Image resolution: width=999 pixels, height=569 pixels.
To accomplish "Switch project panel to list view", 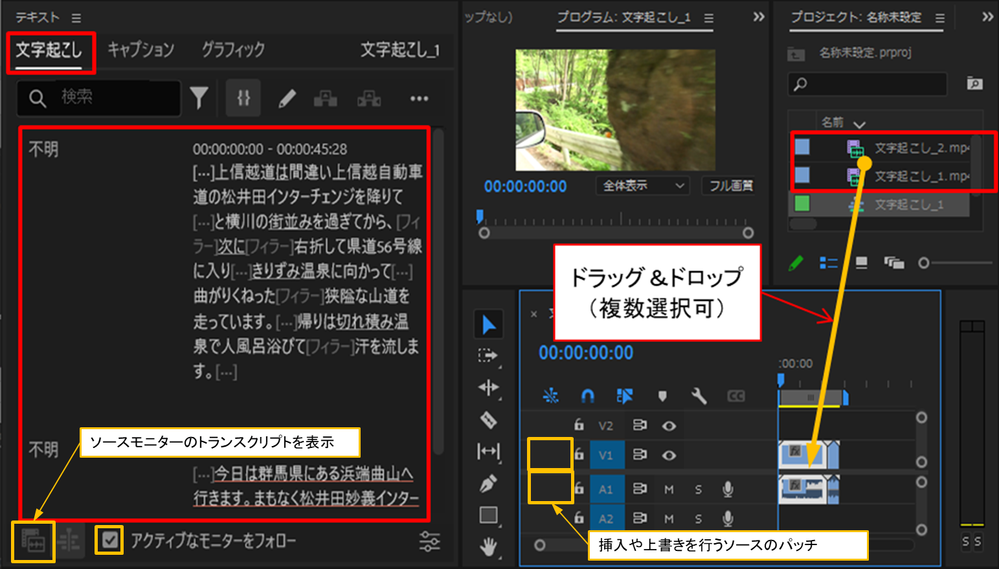I will [828, 263].
